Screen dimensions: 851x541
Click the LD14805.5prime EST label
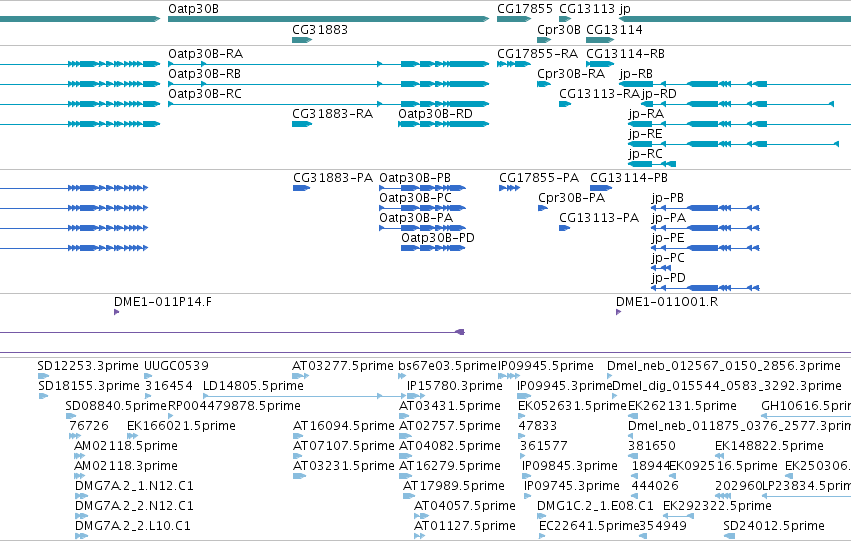click(x=253, y=386)
